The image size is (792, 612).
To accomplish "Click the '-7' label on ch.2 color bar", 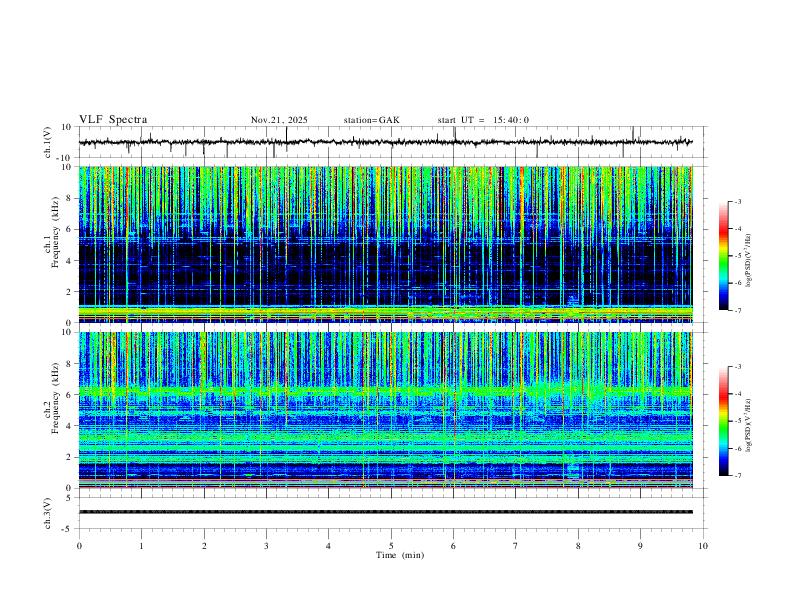I will [737, 476].
